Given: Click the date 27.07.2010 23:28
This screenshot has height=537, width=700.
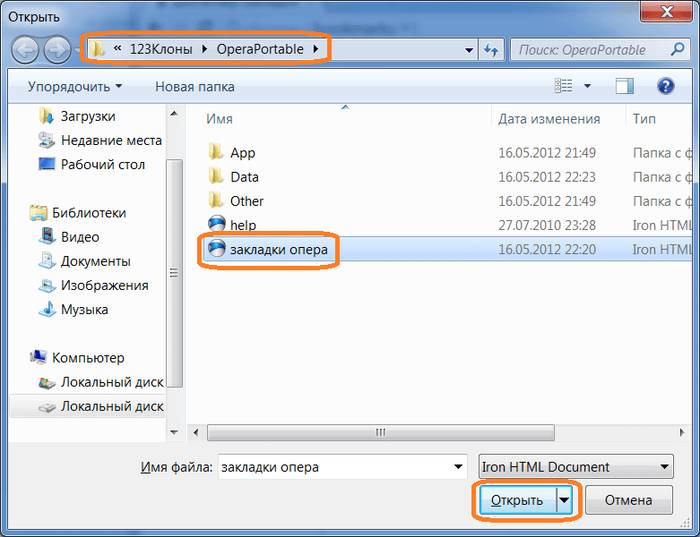Looking at the screenshot, I should tap(547, 225).
